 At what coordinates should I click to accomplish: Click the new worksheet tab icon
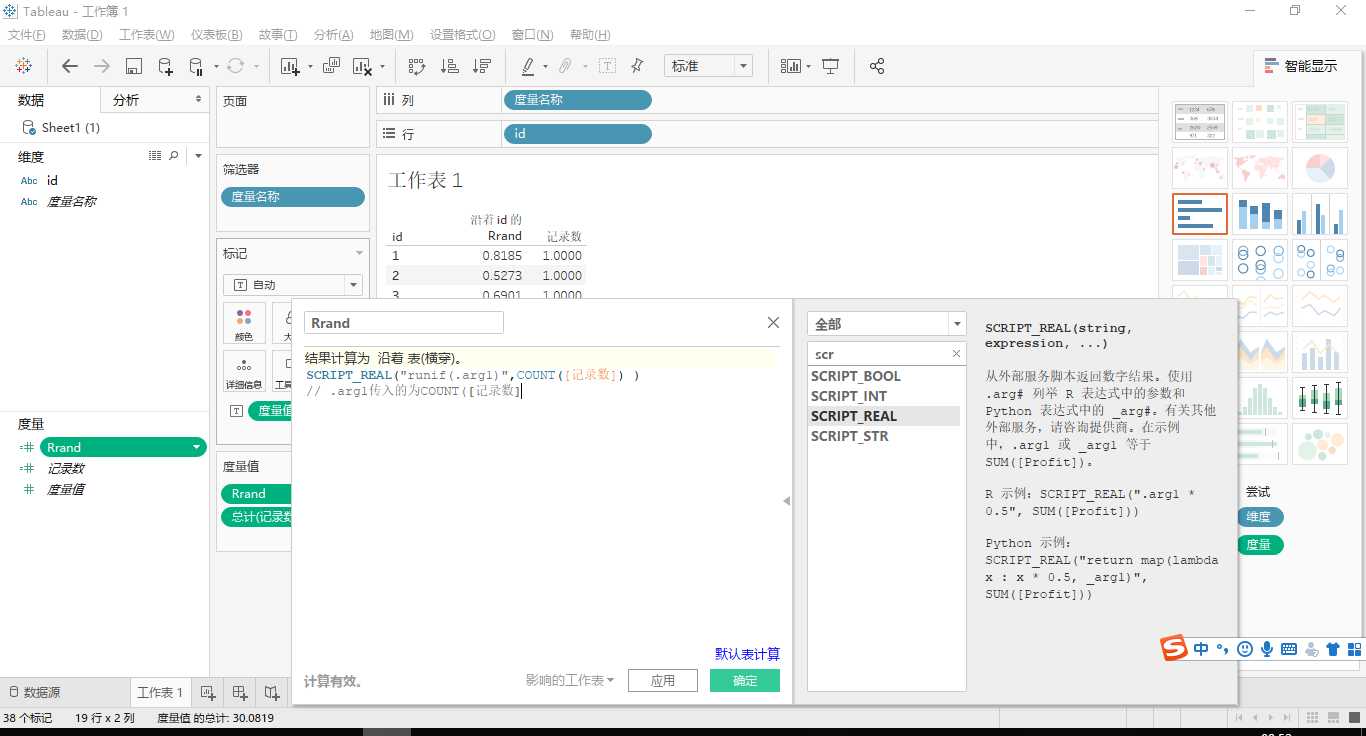click(208, 692)
